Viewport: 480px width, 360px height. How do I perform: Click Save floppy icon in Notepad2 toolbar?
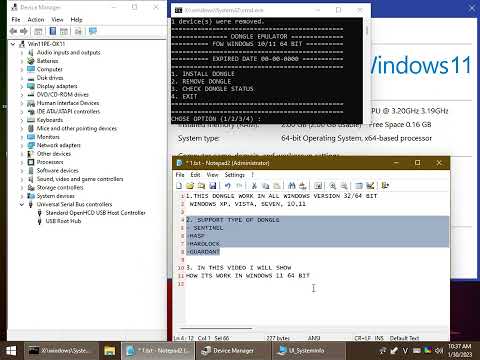point(212,186)
